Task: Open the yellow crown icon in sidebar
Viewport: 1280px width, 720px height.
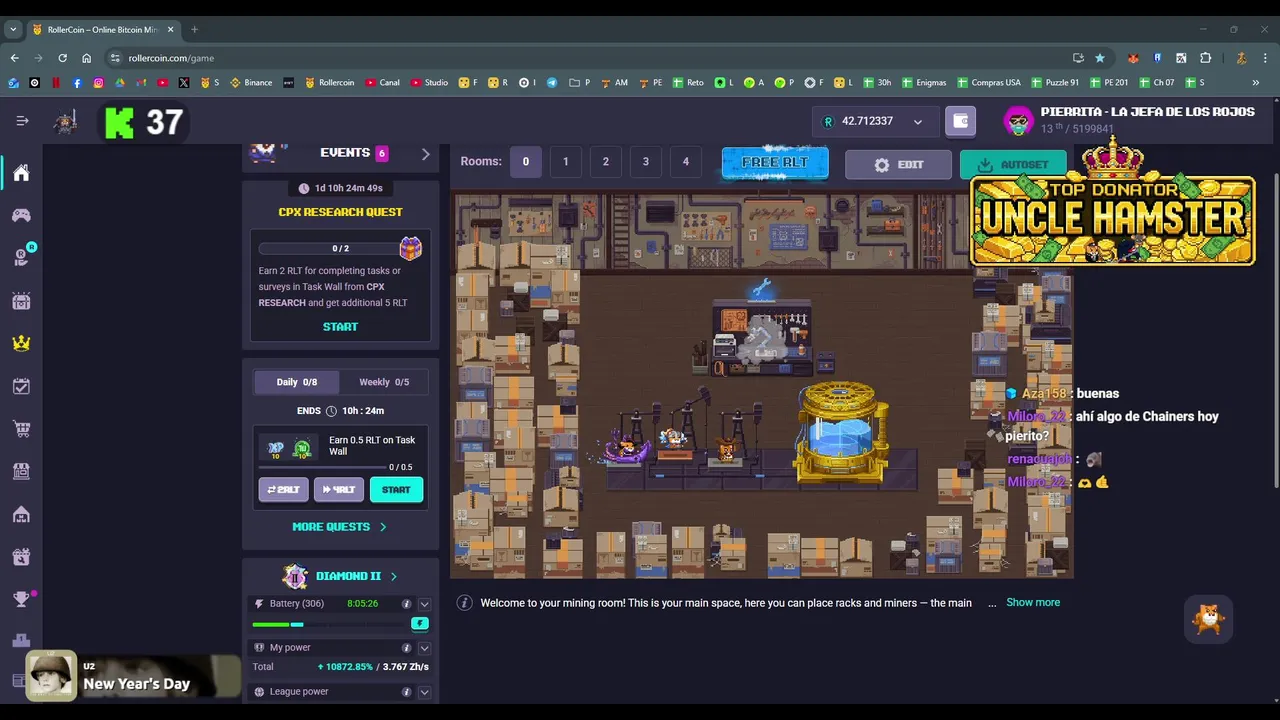Action: 21,343
